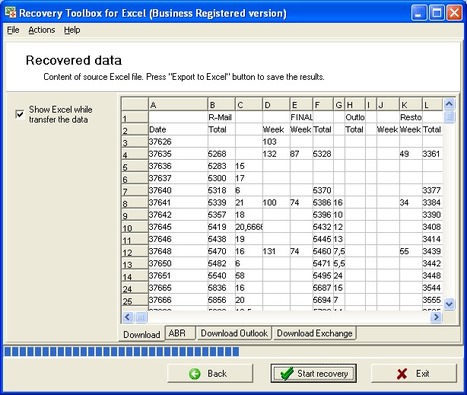Click cell 5328 in column F
Screen dimensions: 467x395
323,154
